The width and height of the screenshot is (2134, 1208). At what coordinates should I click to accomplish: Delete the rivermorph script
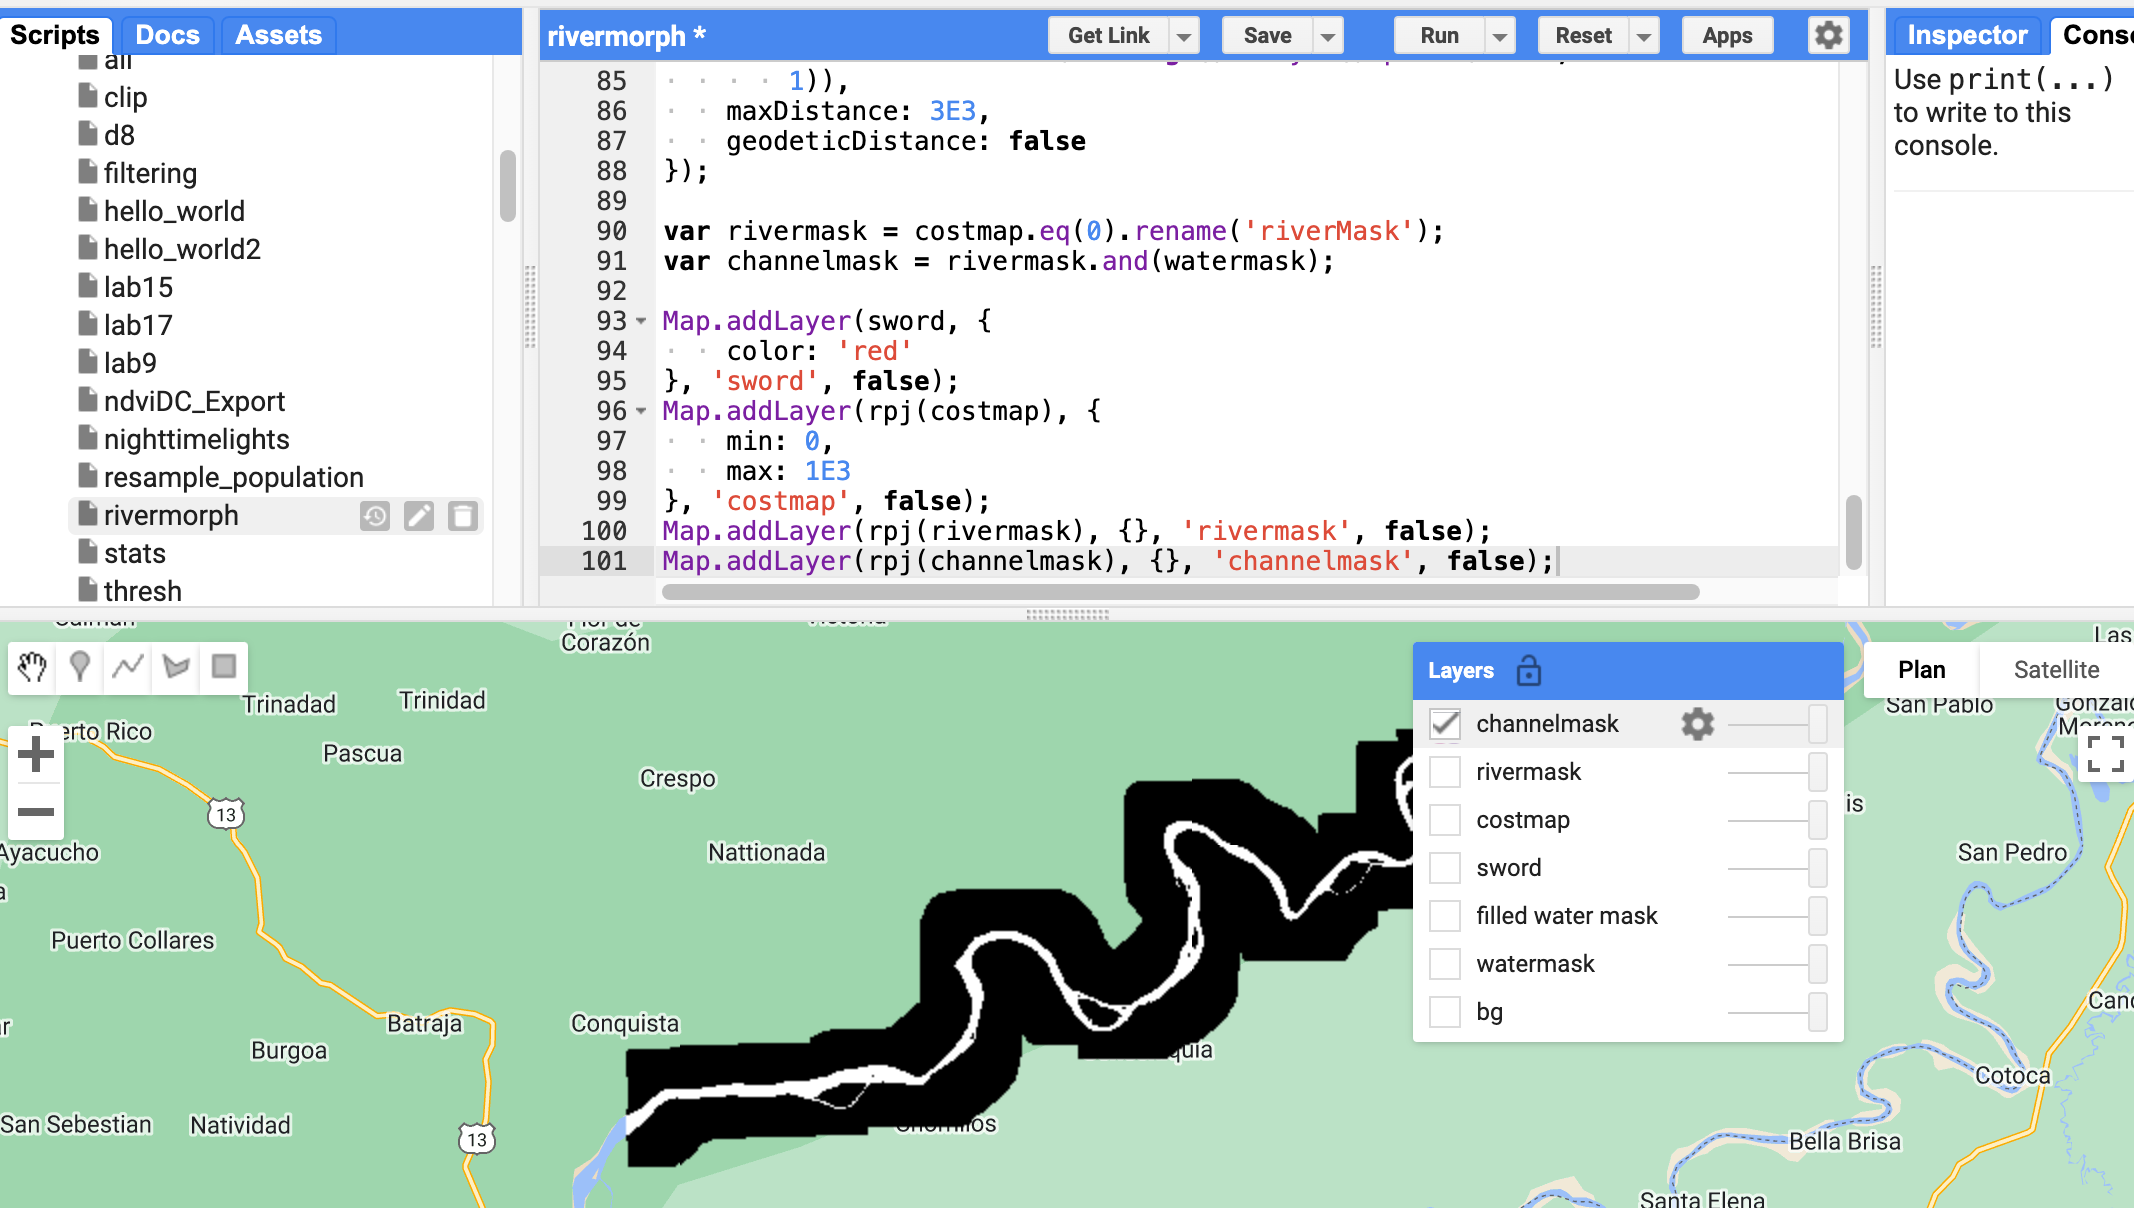462,516
